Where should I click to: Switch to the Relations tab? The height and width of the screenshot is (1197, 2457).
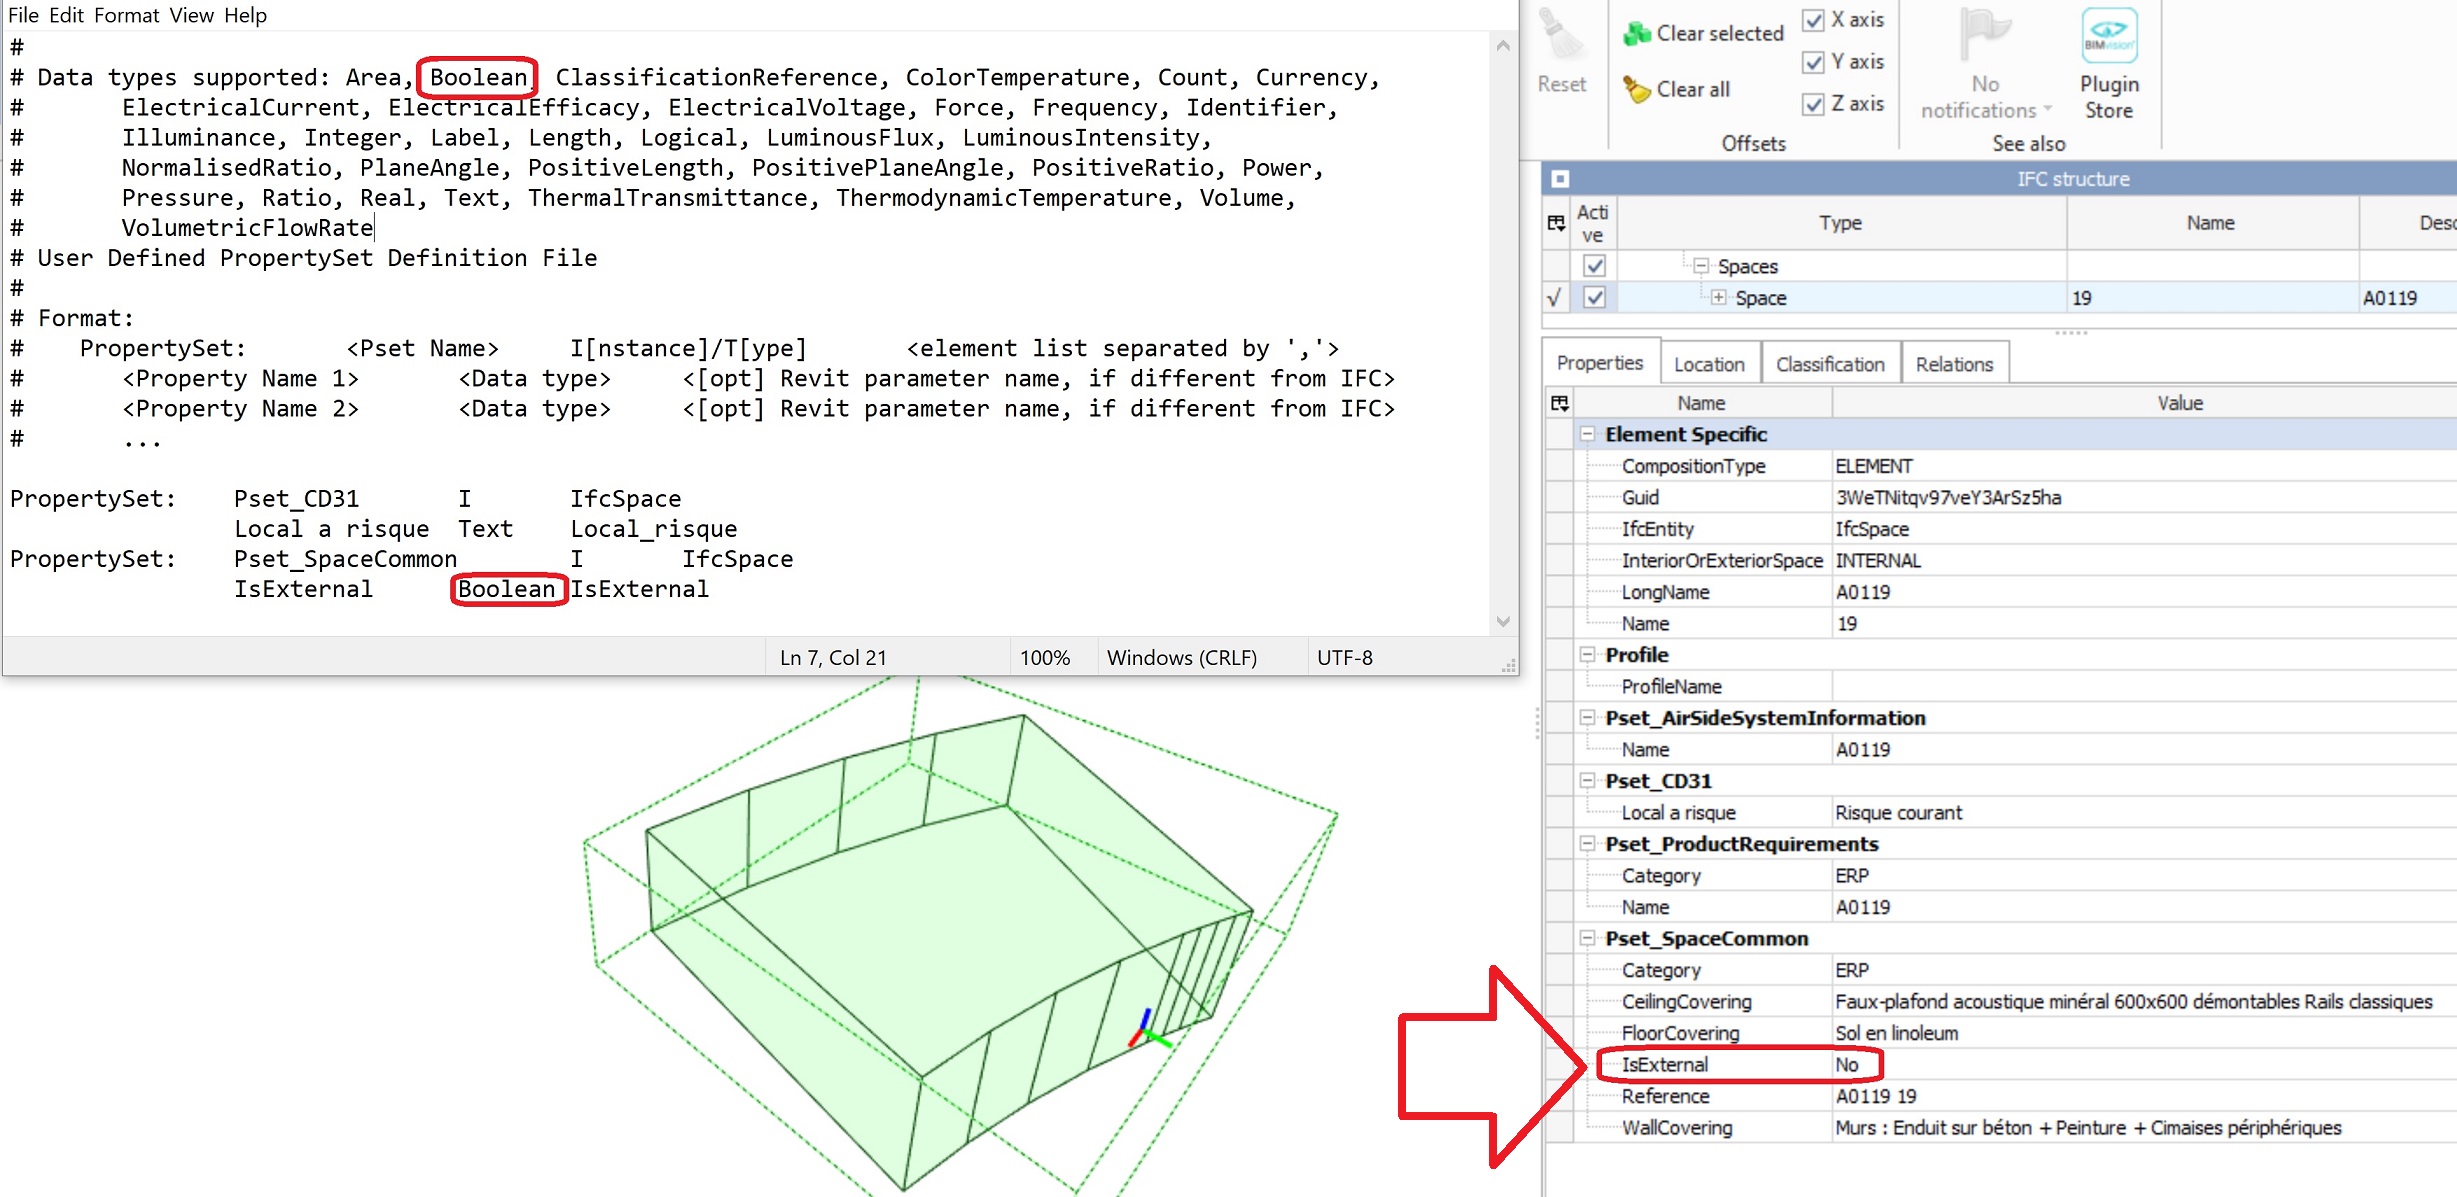(1954, 364)
